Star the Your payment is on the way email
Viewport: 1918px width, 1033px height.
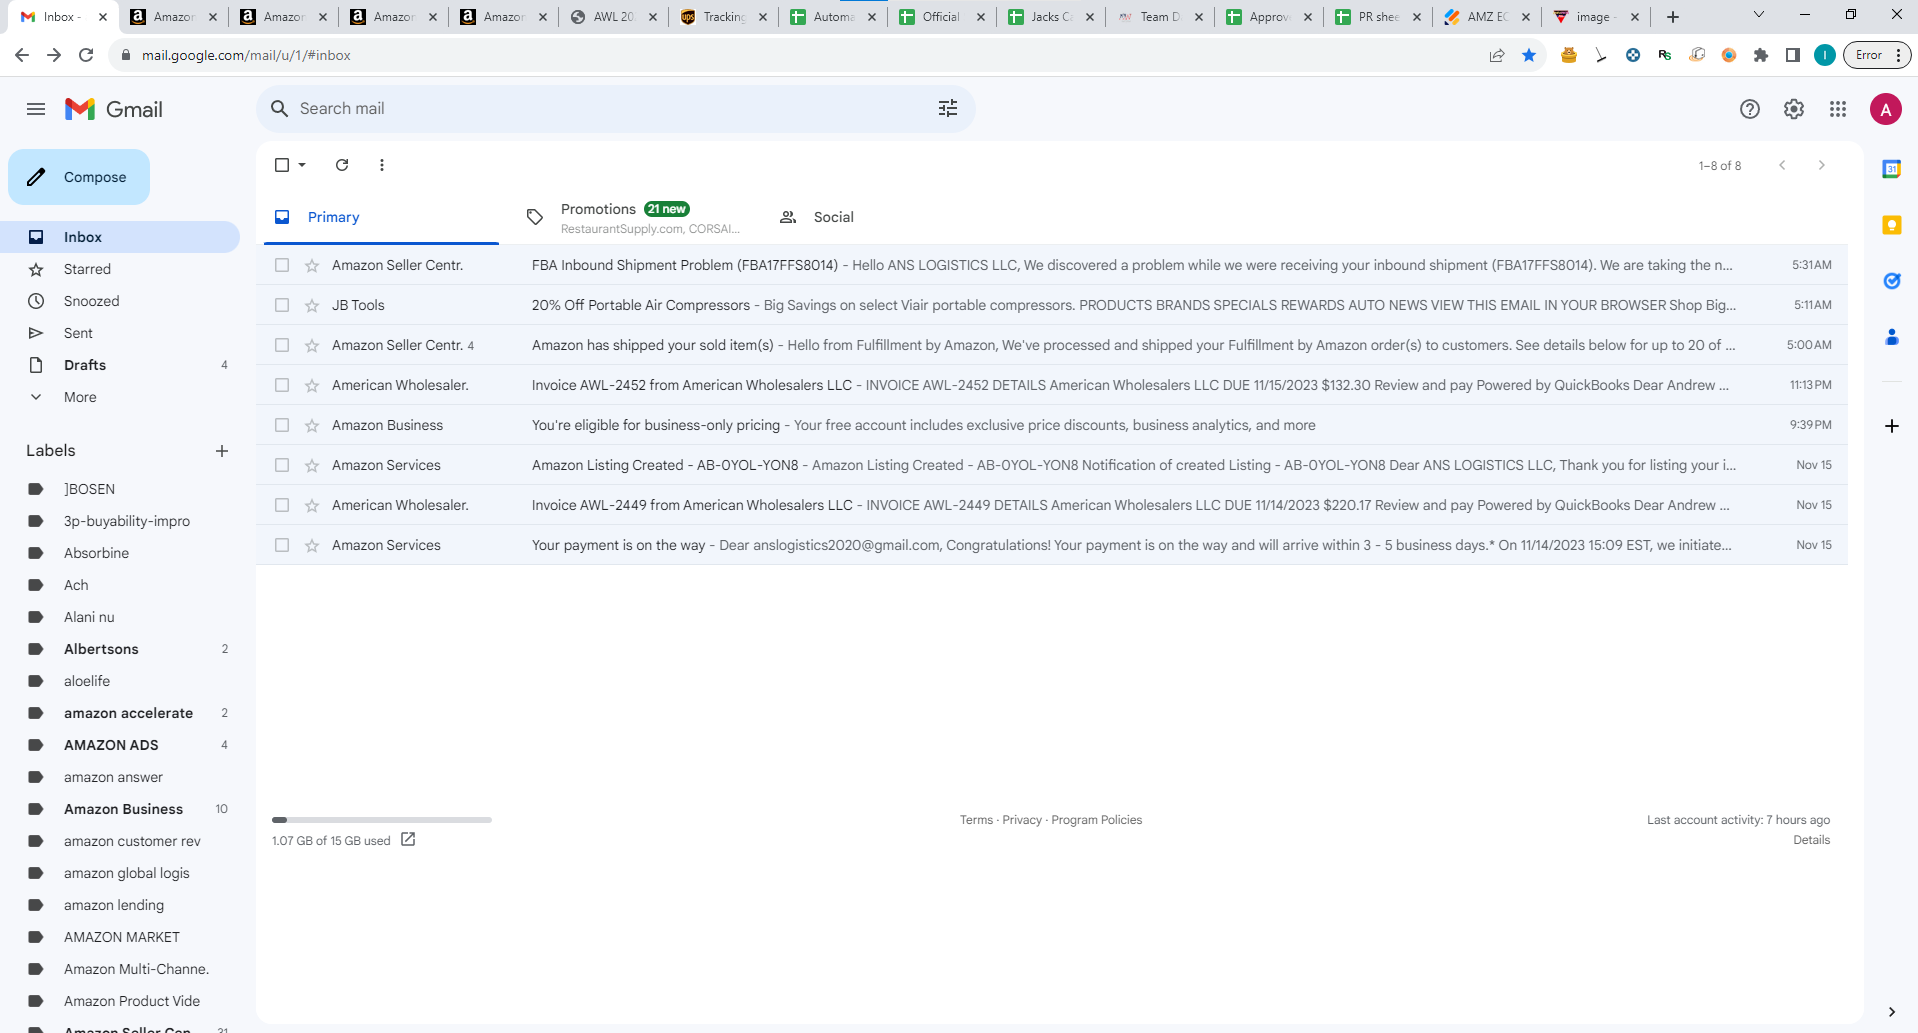point(312,545)
